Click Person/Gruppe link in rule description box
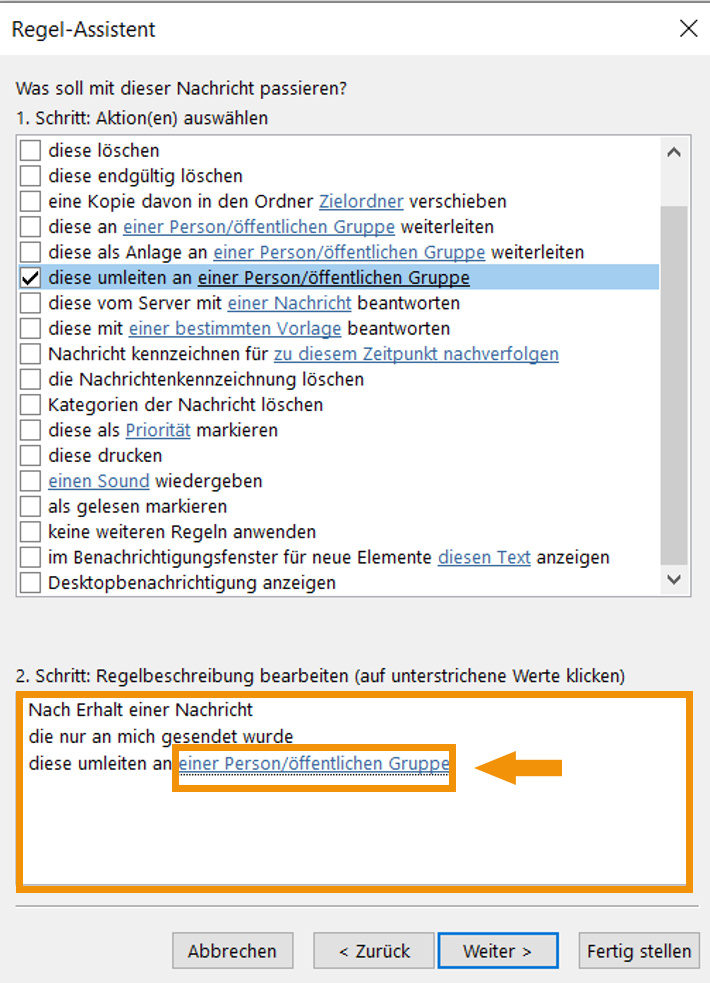This screenshot has height=983, width=710. click(x=314, y=764)
